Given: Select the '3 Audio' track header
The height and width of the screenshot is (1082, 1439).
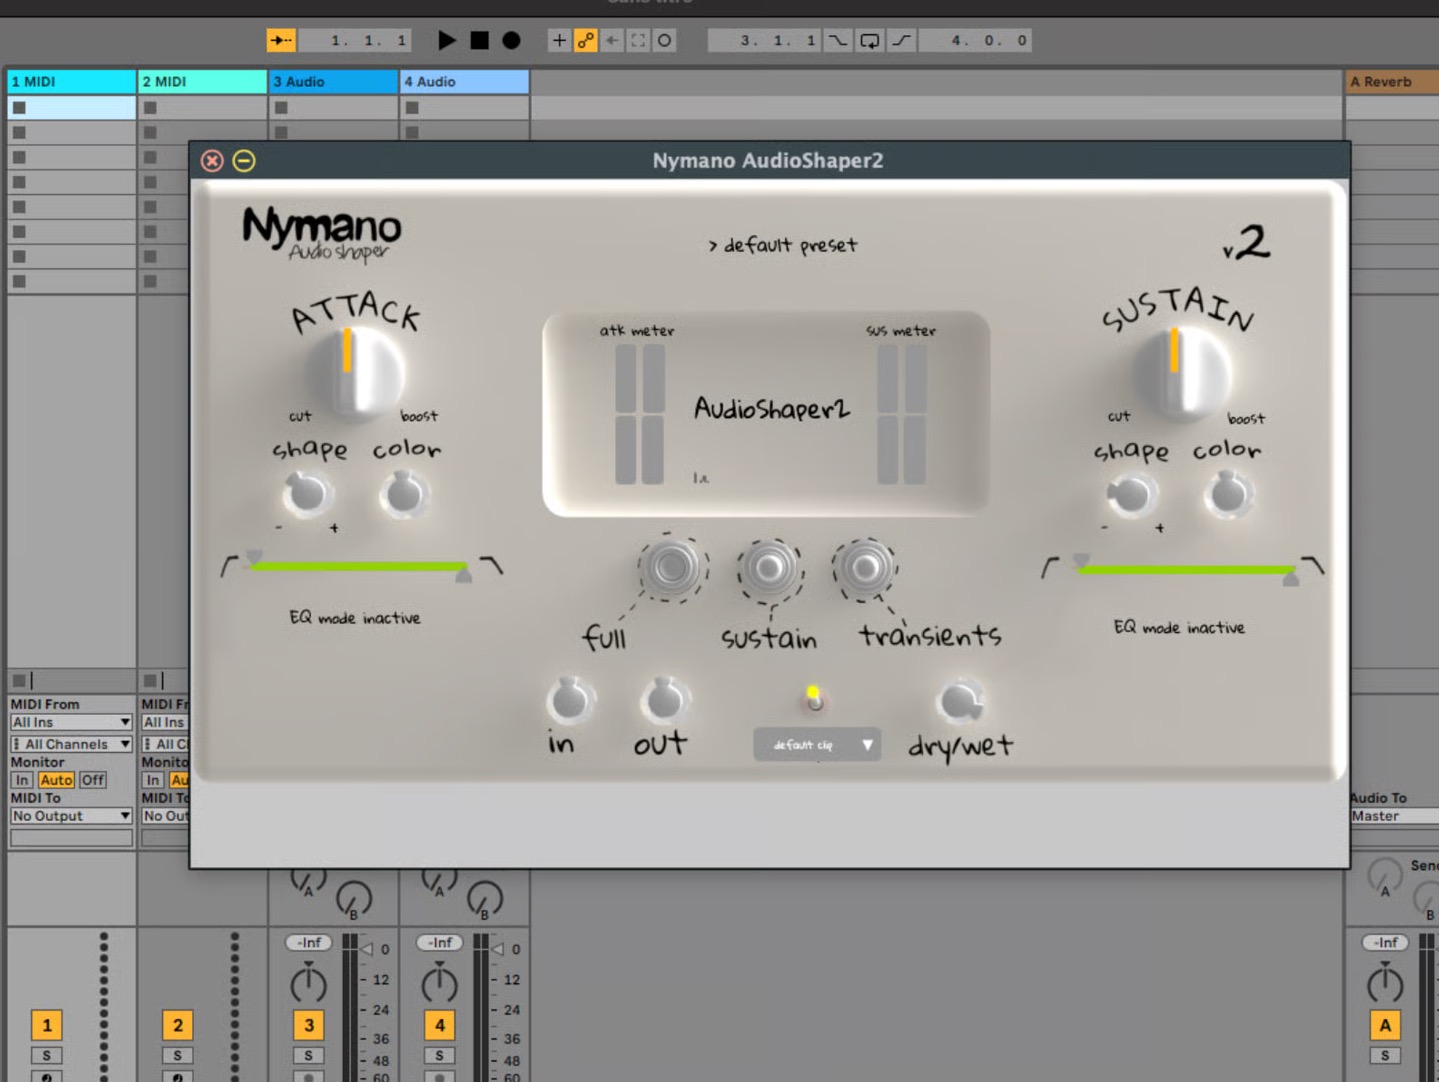Looking at the screenshot, I should pos(333,82).
